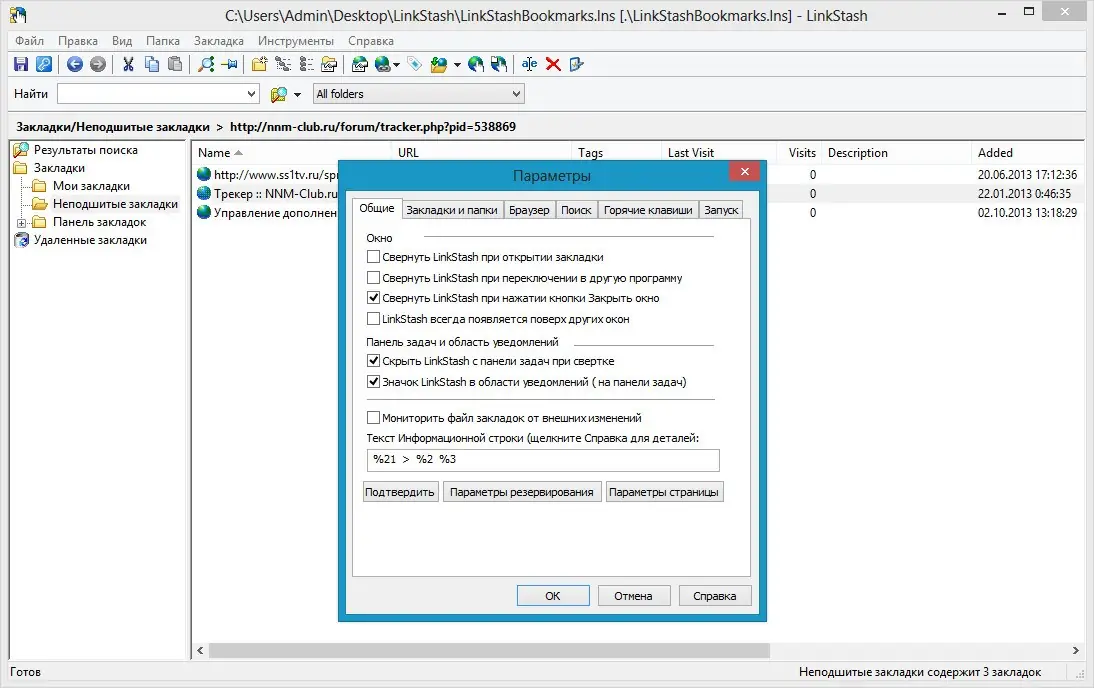This screenshot has height=688, width=1094.
Task: Click the globe with chain link icon
Action: tap(383, 64)
